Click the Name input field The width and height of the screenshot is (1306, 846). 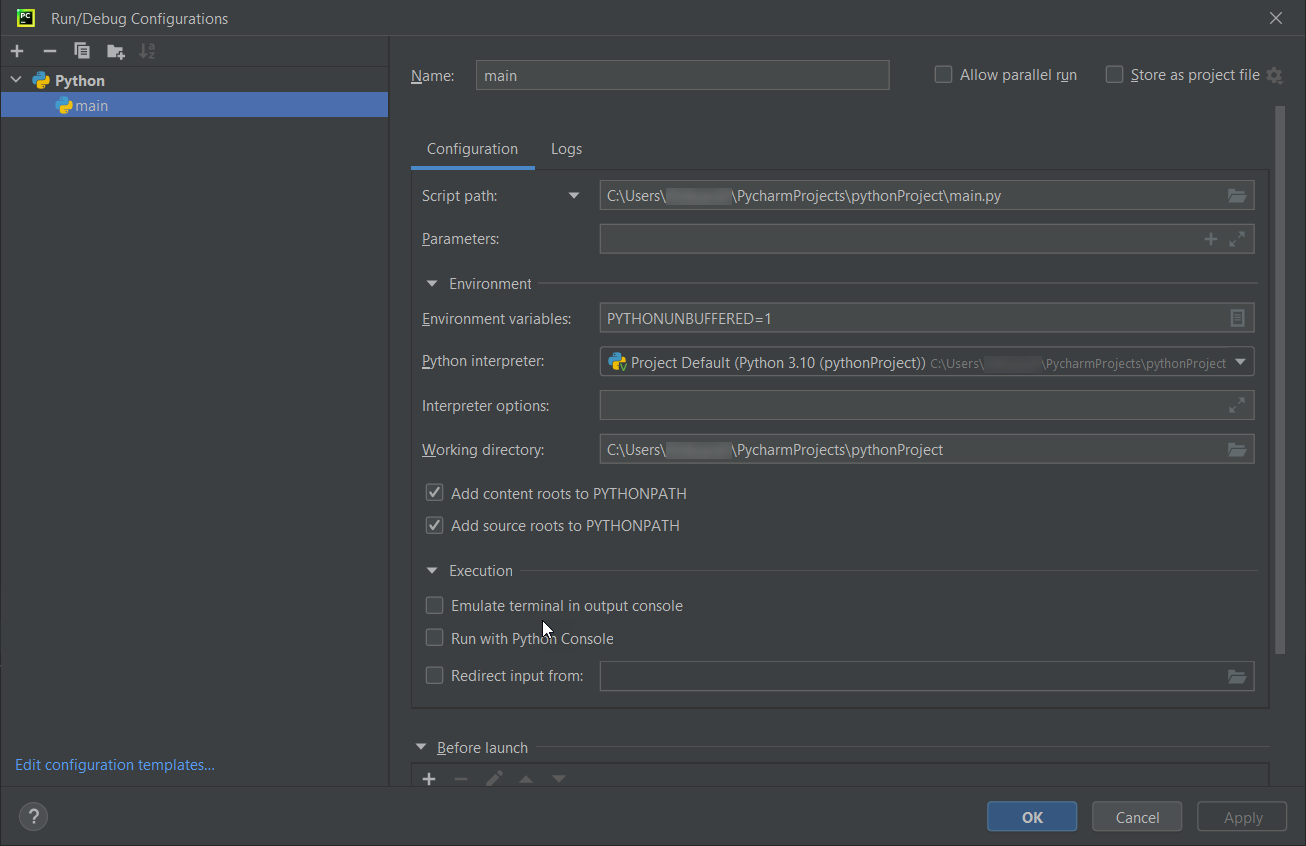(x=682, y=75)
